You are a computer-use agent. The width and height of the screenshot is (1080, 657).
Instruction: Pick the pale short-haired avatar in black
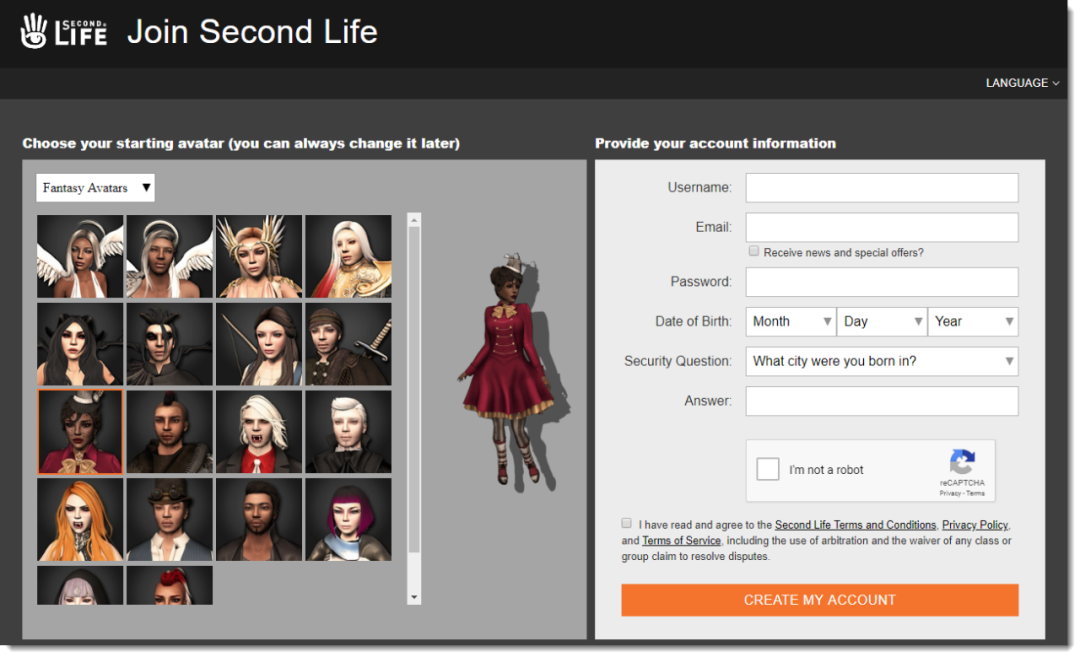349,432
